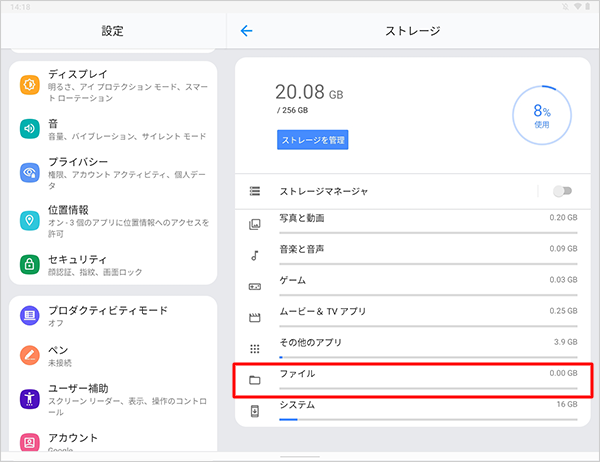Open ムービー & TV アプリ category
Viewport: 600px width, 462px height.
(x=412, y=318)
